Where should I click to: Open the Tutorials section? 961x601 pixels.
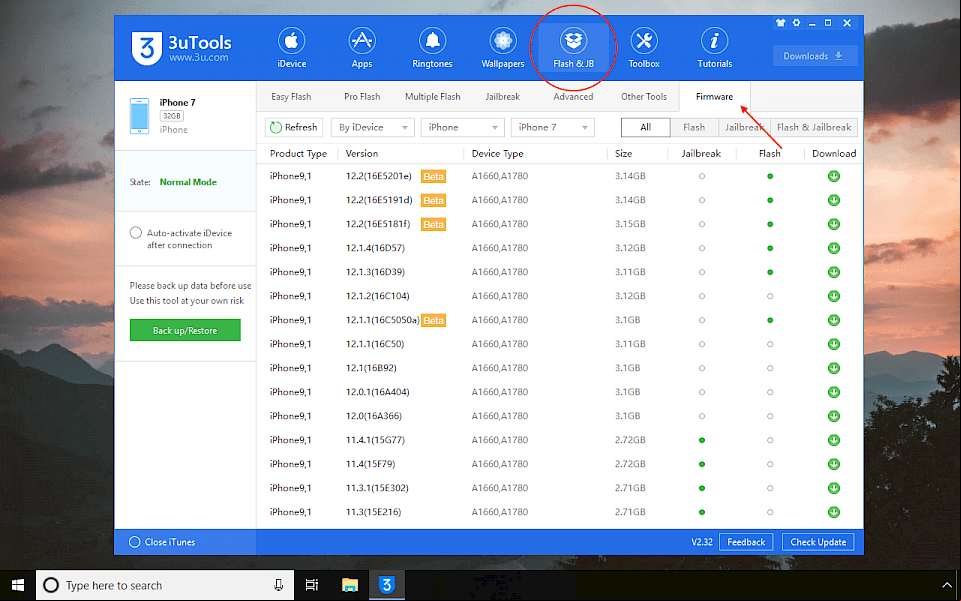point(715,48)
